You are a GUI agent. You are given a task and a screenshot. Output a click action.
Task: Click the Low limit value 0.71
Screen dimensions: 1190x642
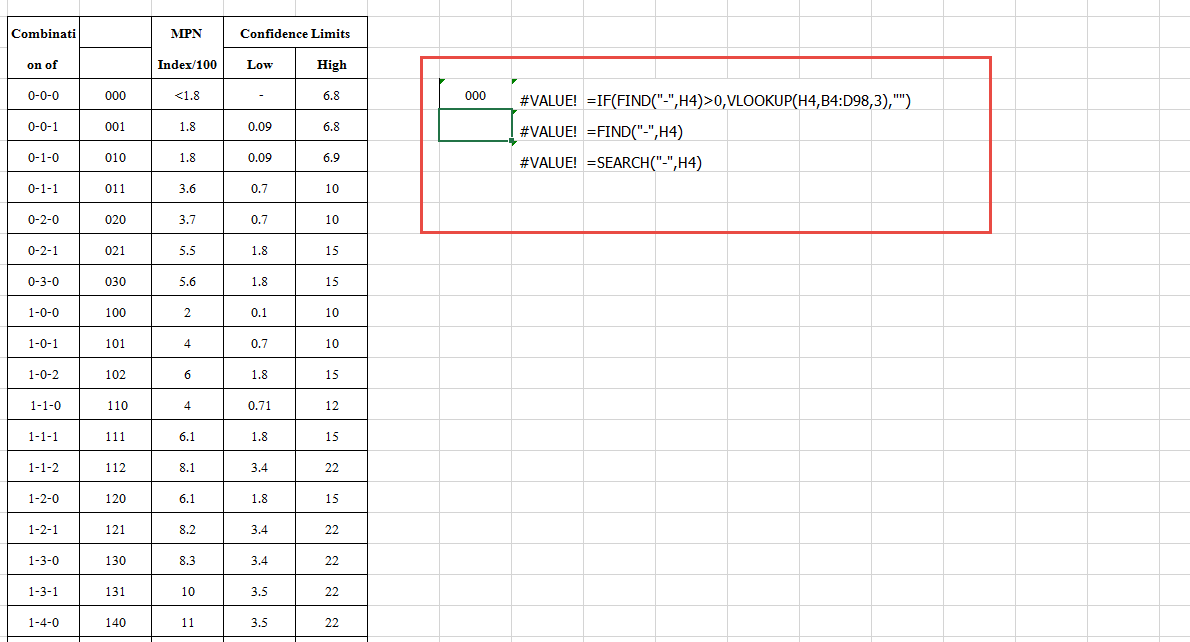click(x=260, y=406)
